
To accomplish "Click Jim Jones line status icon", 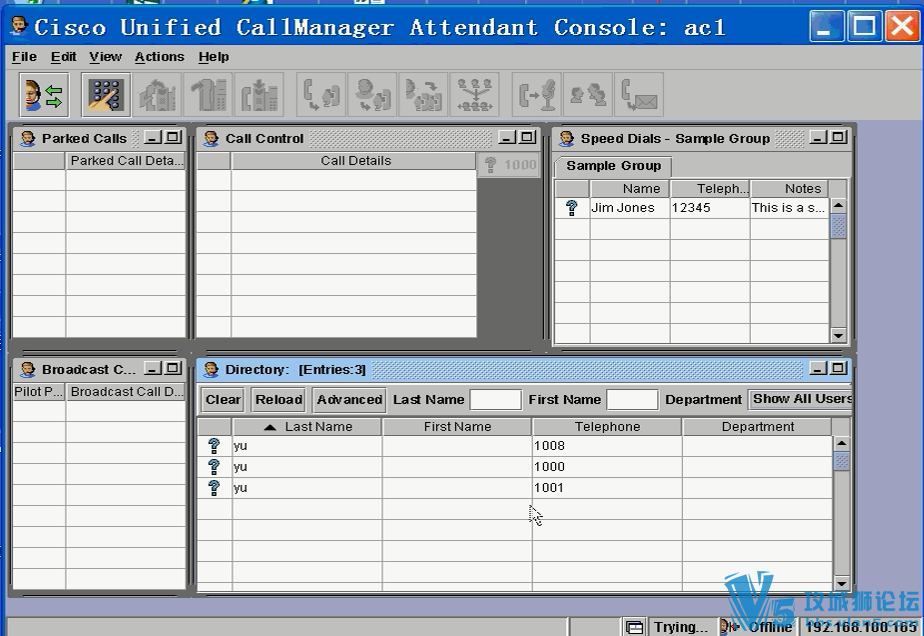I will pos(571,207).
